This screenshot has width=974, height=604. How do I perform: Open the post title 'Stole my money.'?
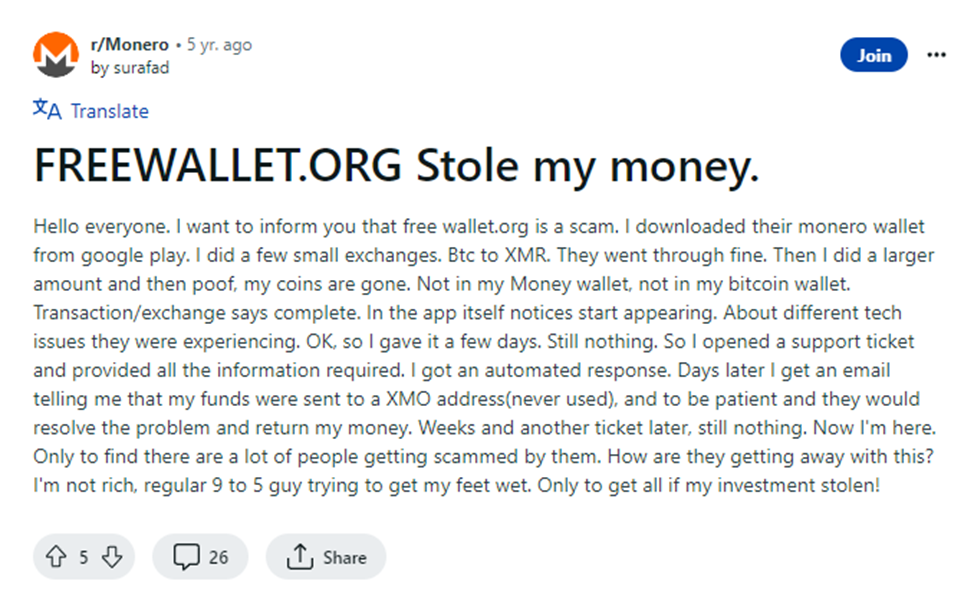pos(587,166)
